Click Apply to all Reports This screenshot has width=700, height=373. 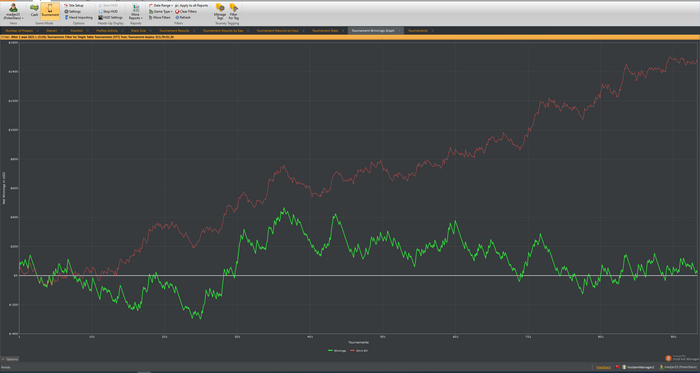point(192,5)
